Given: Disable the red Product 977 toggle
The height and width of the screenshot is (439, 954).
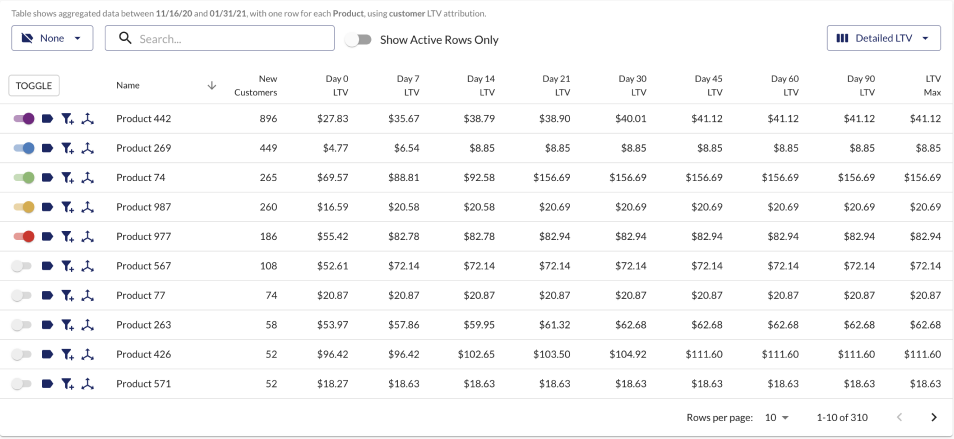Looking at the screenshot, I should (24, 237).
